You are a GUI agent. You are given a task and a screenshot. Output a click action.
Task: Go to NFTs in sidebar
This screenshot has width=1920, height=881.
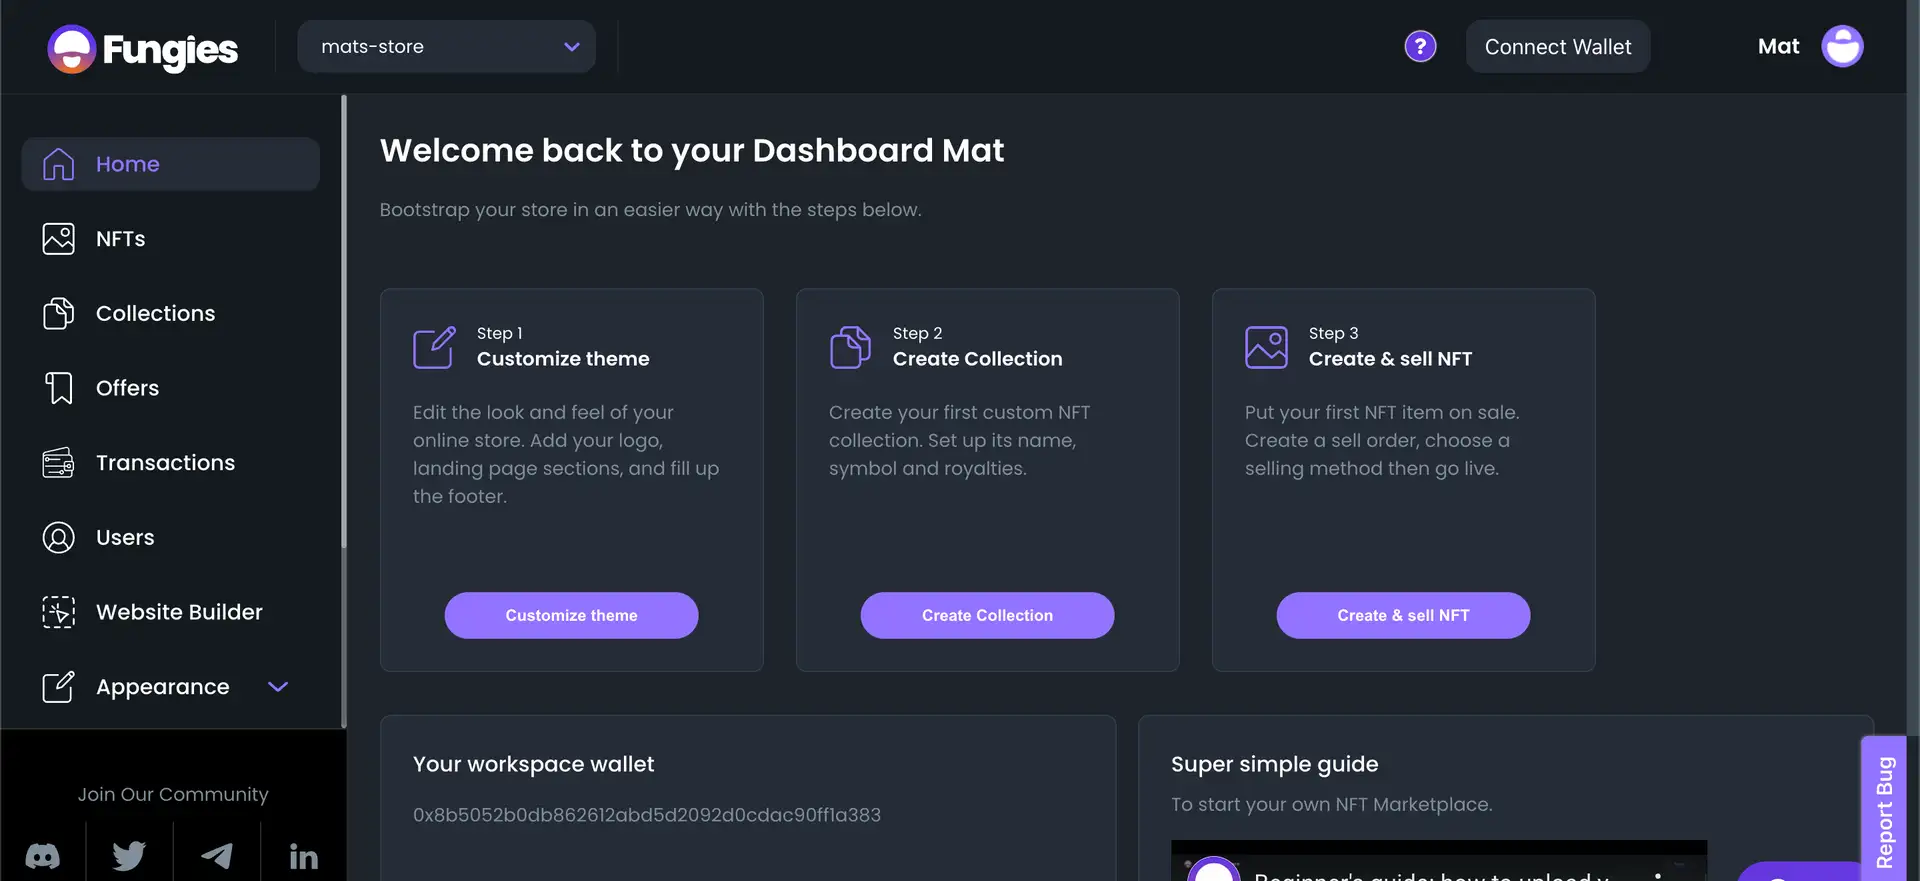pyautogui.click(x=120, y=239)
